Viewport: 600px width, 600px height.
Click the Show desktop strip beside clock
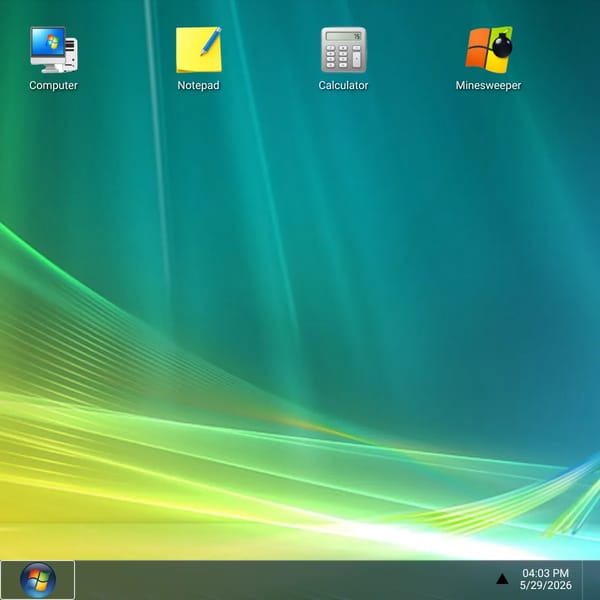point(591,580)
